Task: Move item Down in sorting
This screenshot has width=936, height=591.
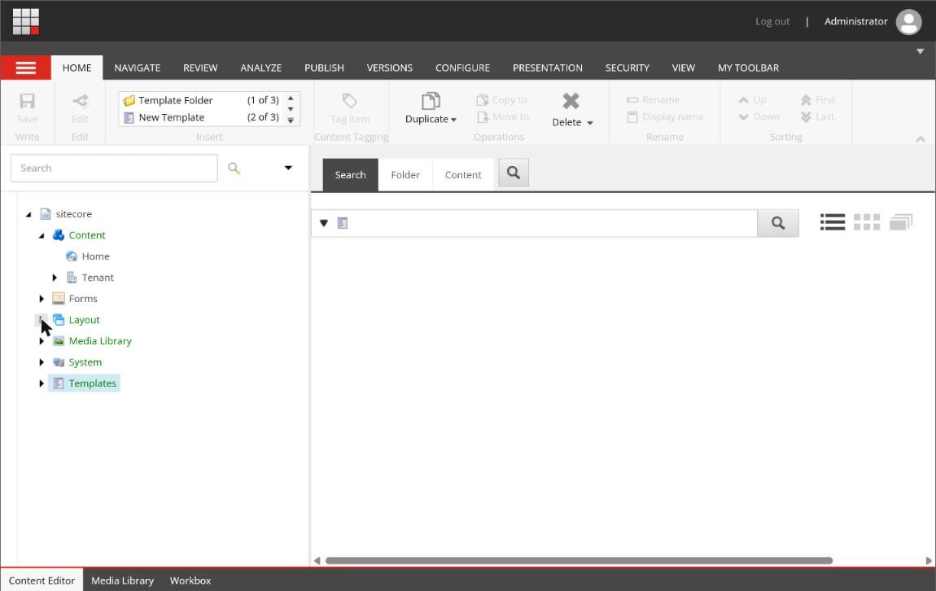Action: (759, 117)
